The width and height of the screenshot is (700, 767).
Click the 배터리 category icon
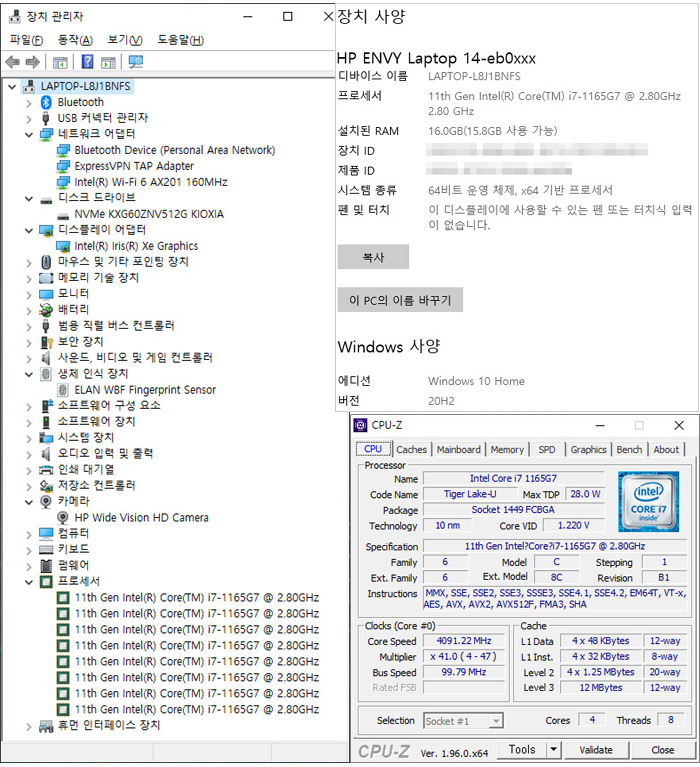(x=46, y=310)
